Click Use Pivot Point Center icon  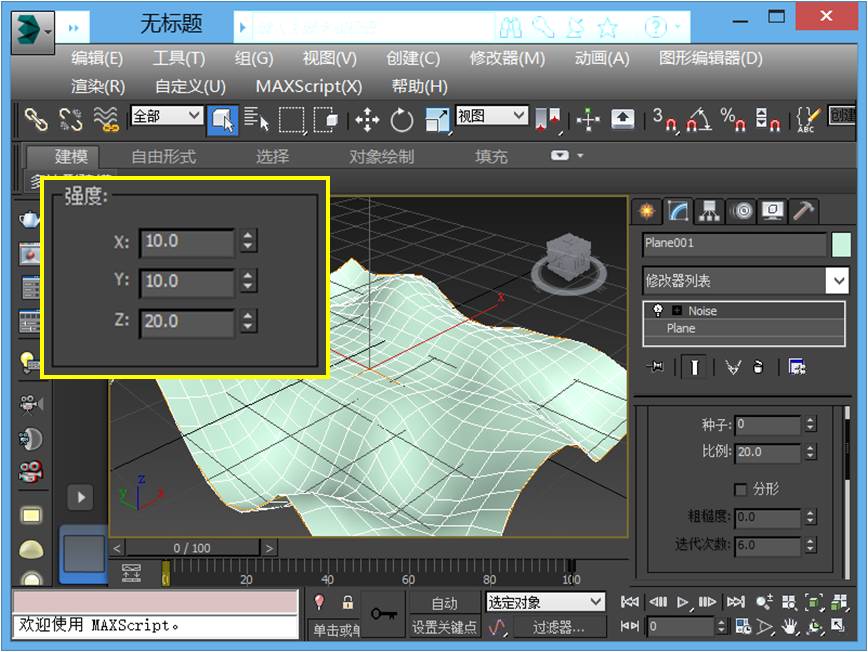coord(547,120)
